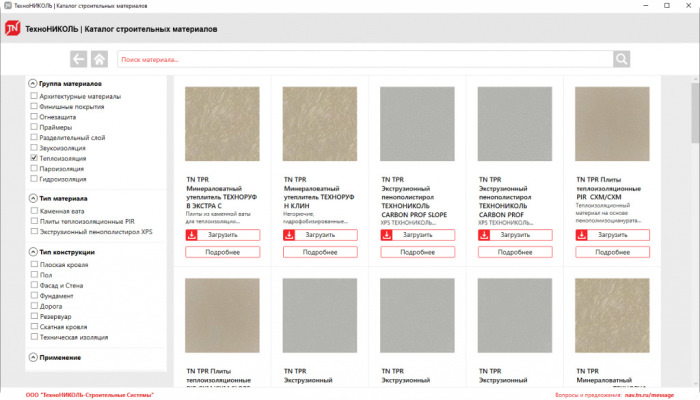The width and height of the screenshot is (700, 400).
Task: Tick the Праймеры checkbox
Action: (34, 127)
